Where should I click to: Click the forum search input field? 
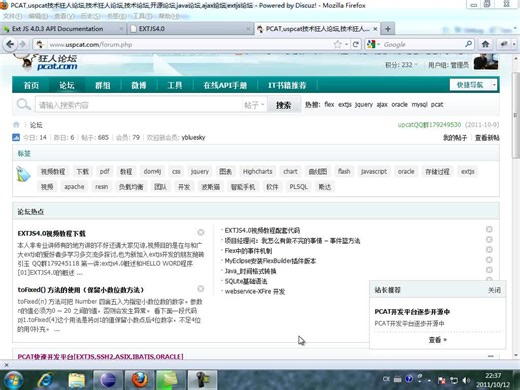pyautogui.click(x=139, y=105)
